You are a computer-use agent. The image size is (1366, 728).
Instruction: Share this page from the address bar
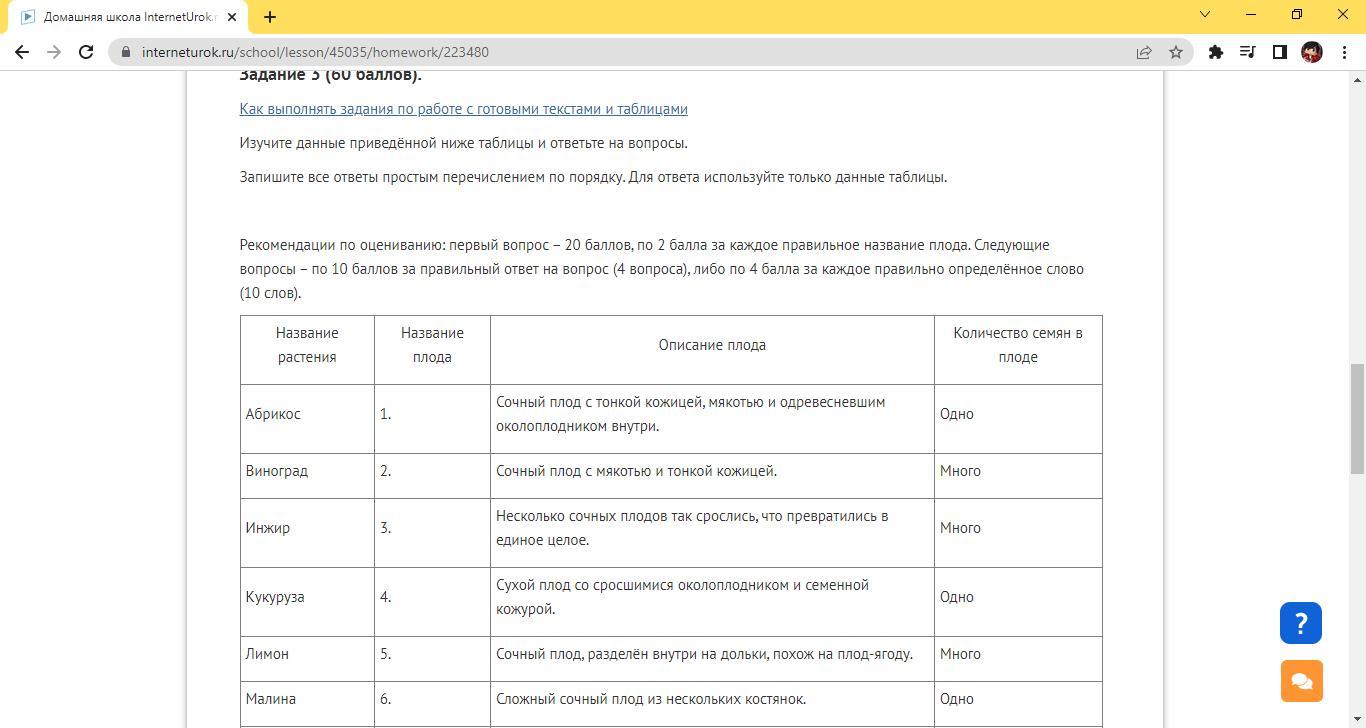pos(1144,52)
